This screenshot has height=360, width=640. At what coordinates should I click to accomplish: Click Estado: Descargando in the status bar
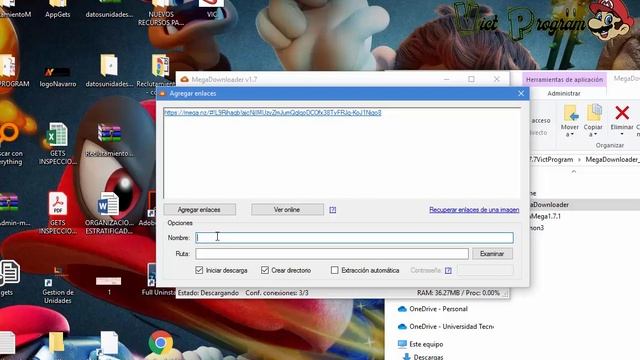[208, 293]
